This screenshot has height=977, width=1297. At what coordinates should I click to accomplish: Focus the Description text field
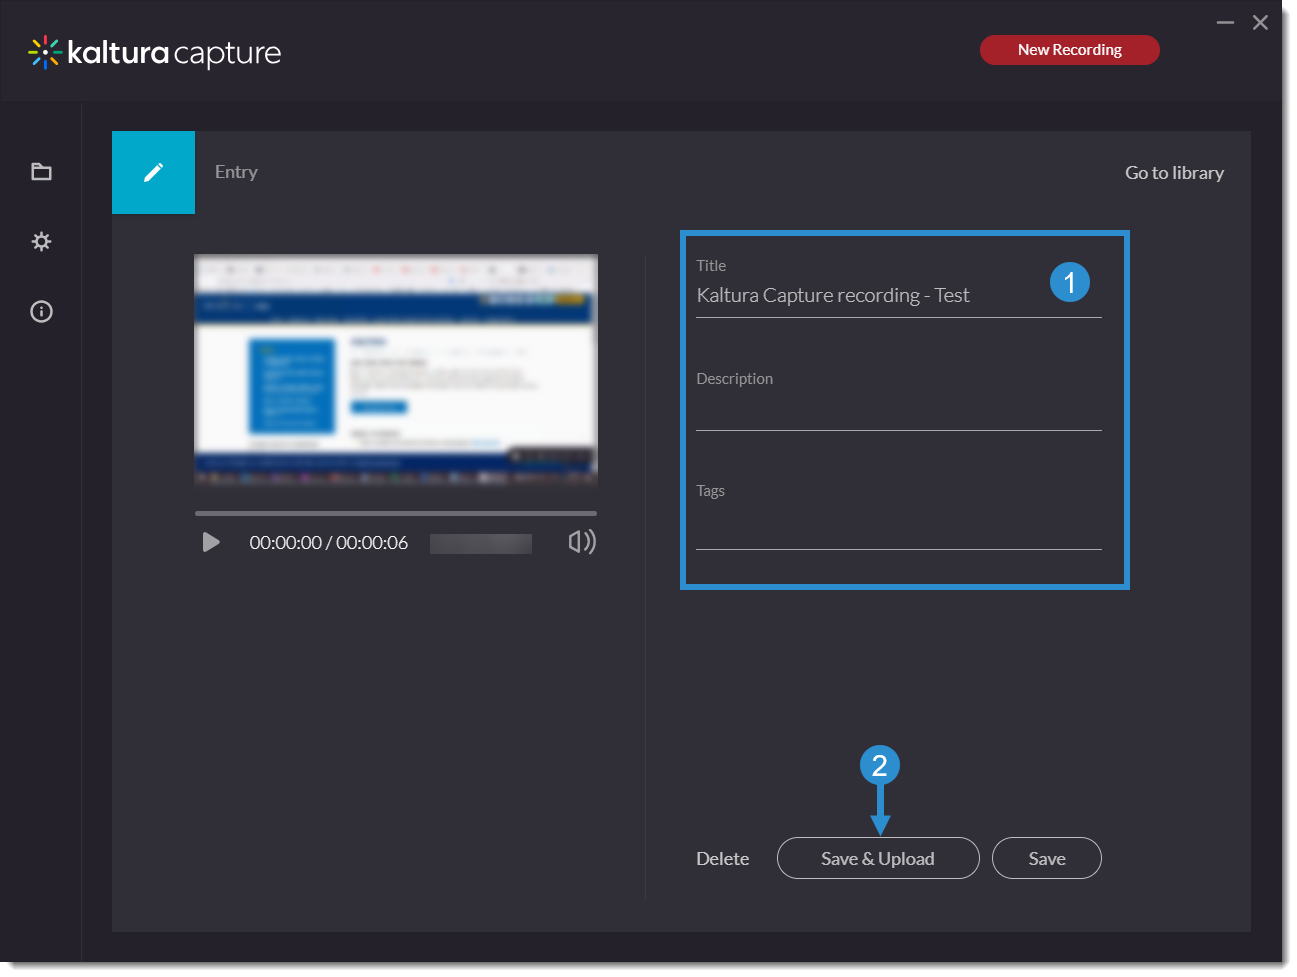(x=898, y=412)
